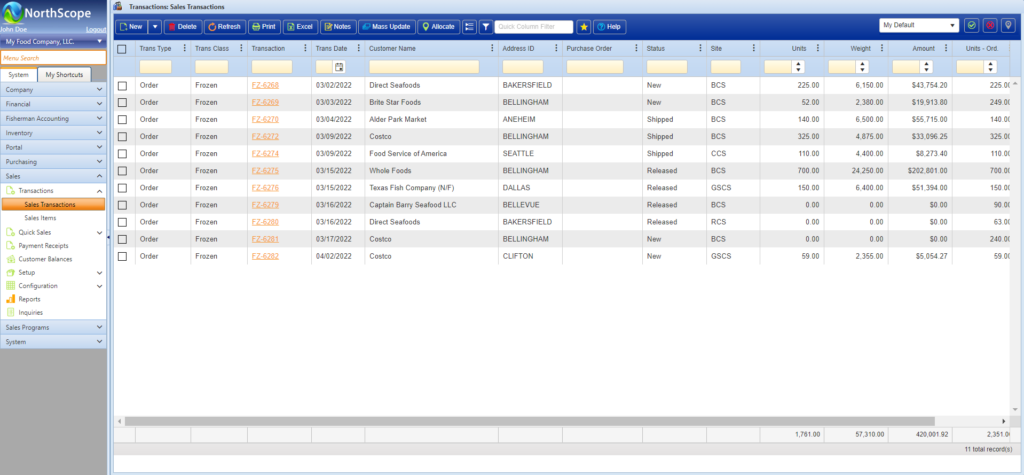The height and width of the screenshot is (475, 1024).
Task: Expand the Inventory menu section
Action: click(53, 132)
